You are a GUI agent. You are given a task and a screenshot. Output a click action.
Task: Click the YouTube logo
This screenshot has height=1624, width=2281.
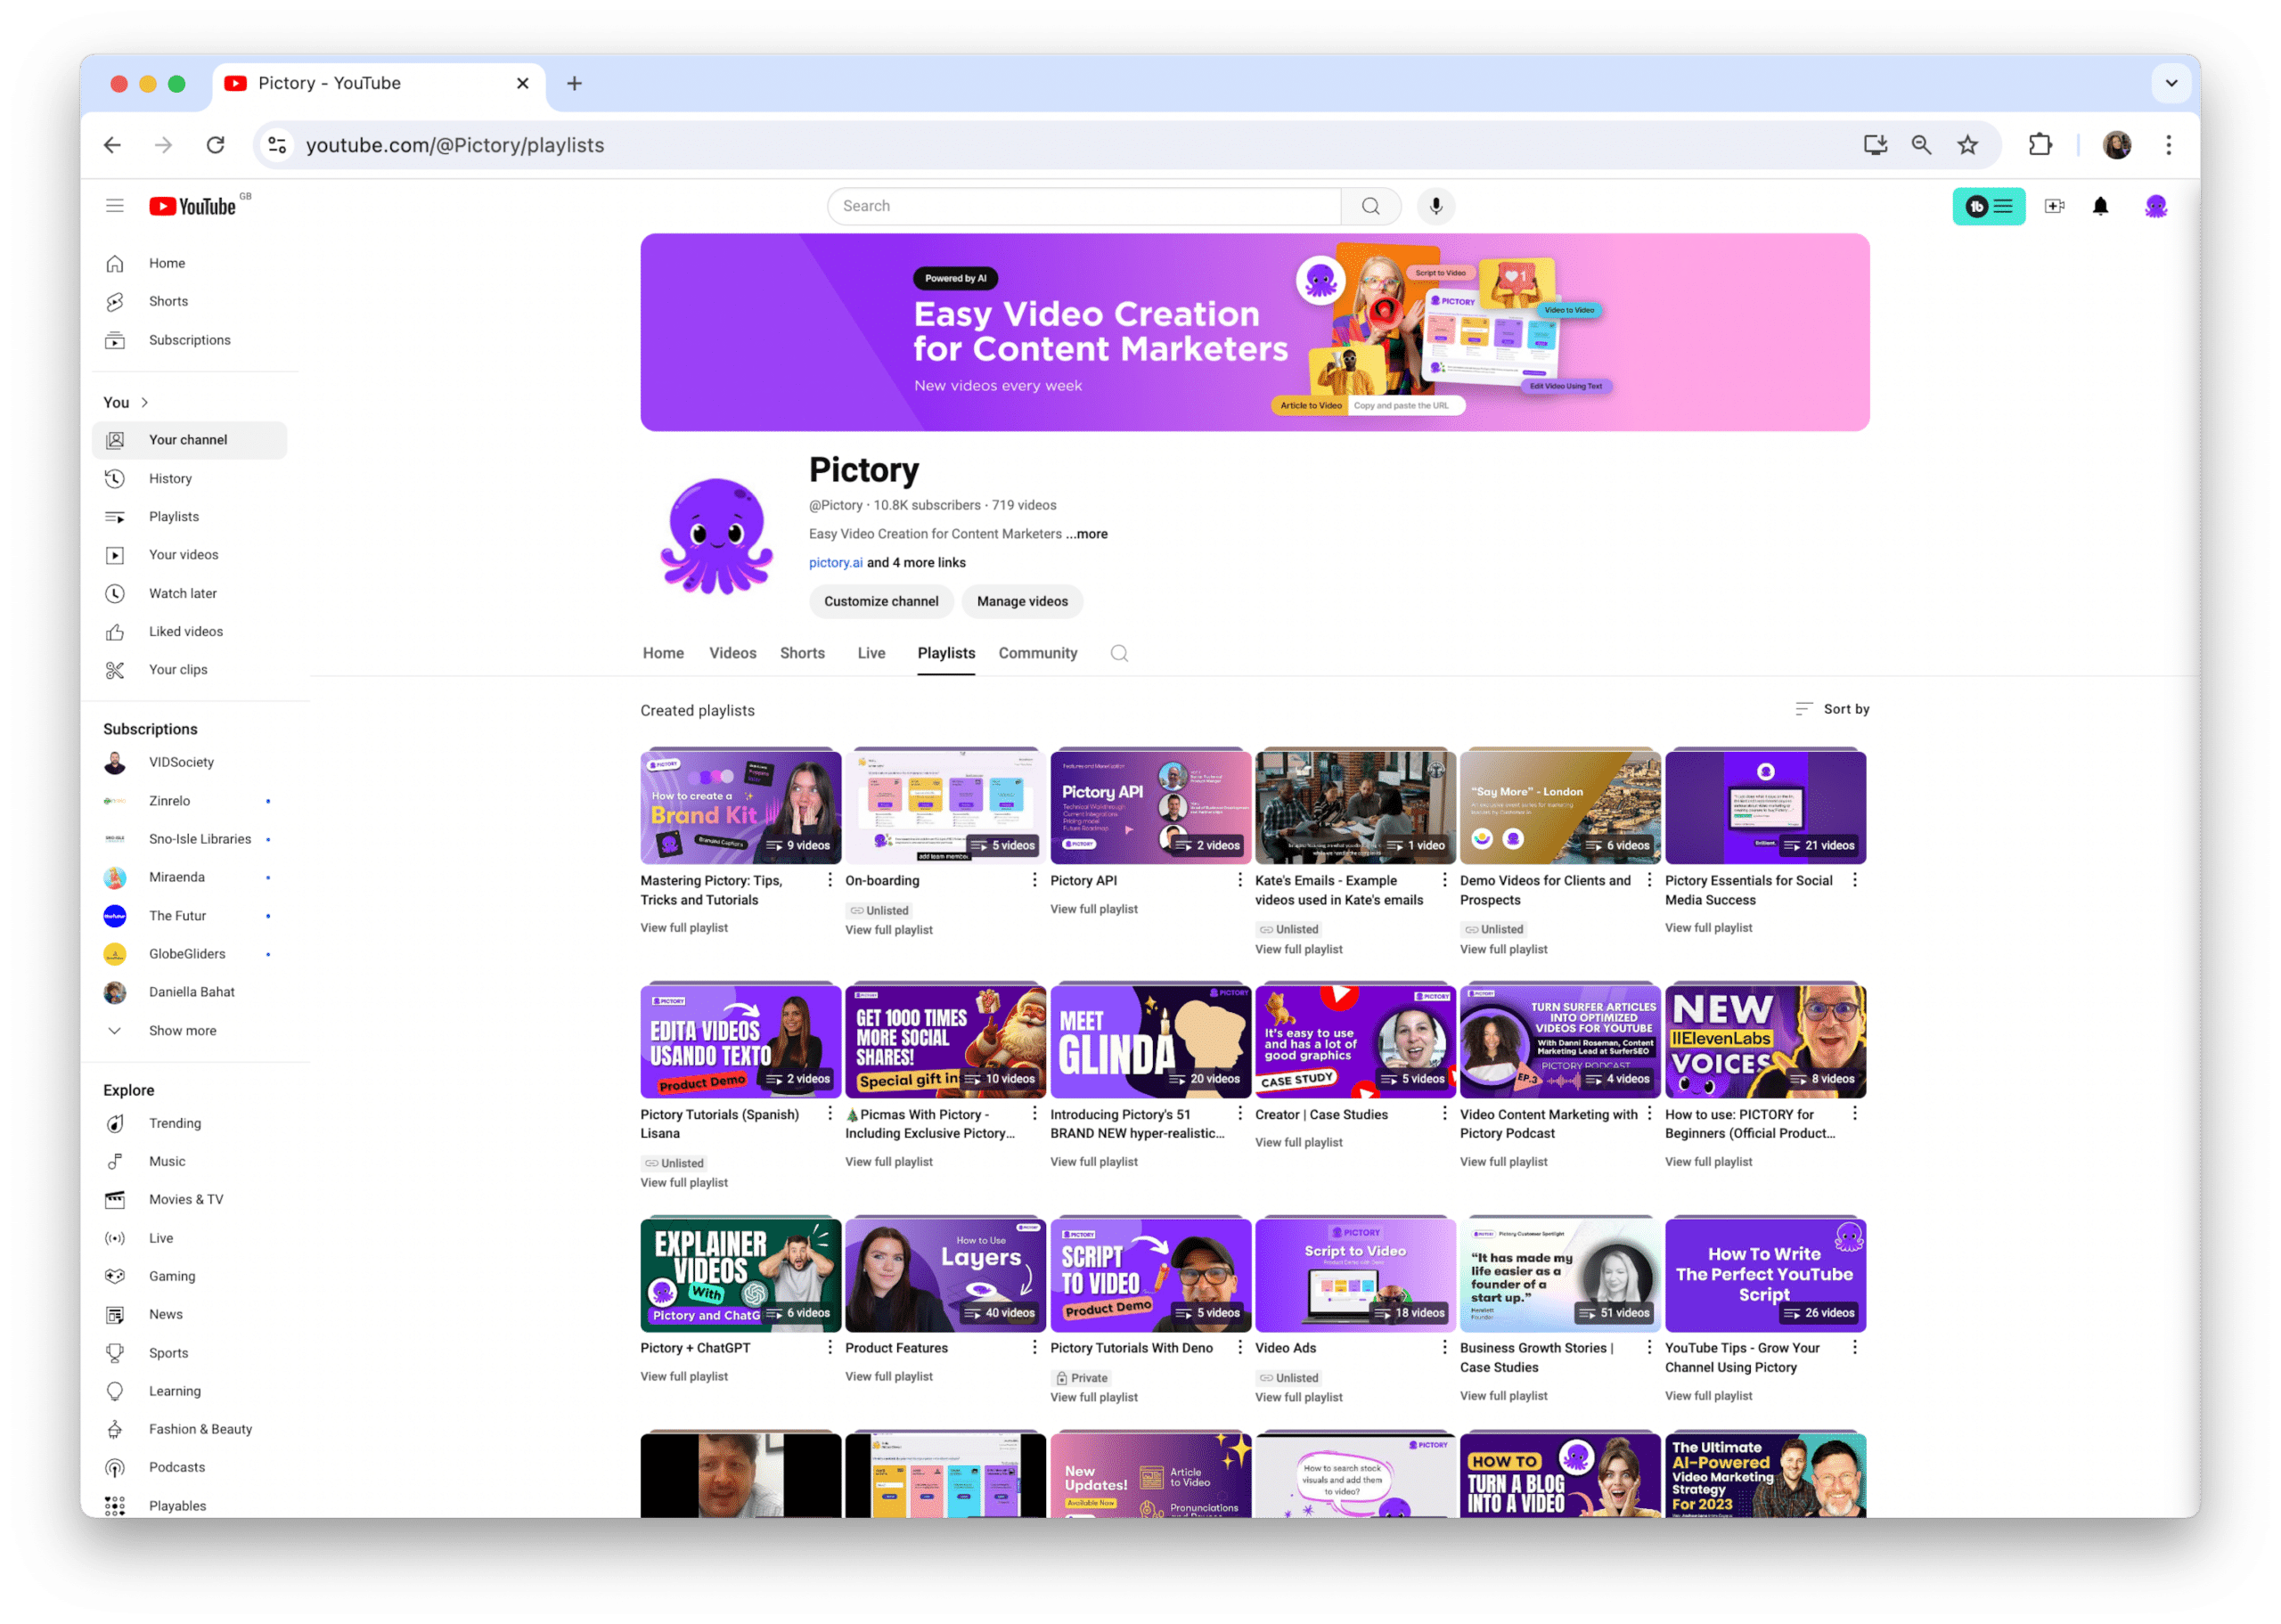[x=194, y=206]
